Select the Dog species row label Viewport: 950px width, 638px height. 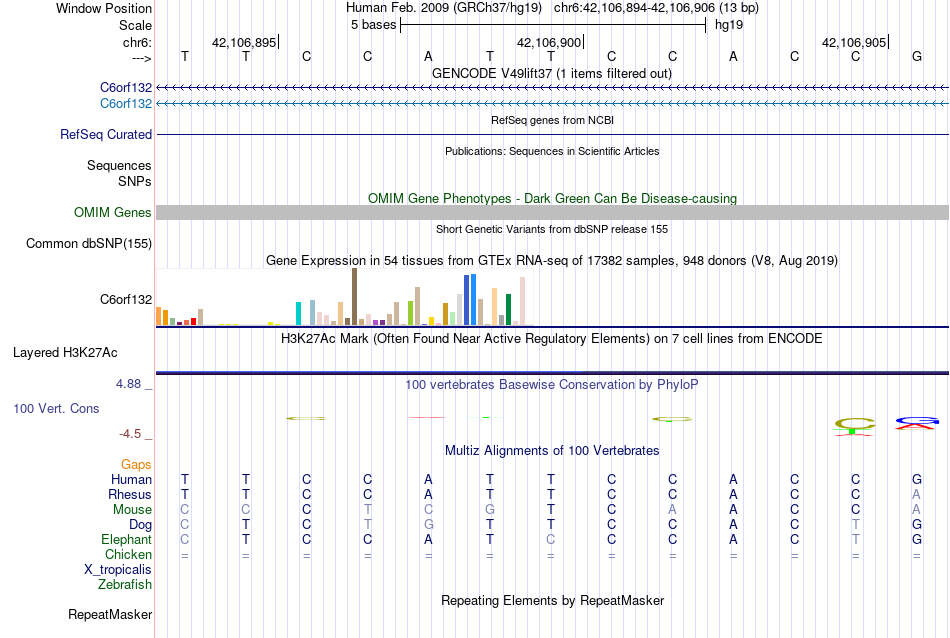pos(141,525)
